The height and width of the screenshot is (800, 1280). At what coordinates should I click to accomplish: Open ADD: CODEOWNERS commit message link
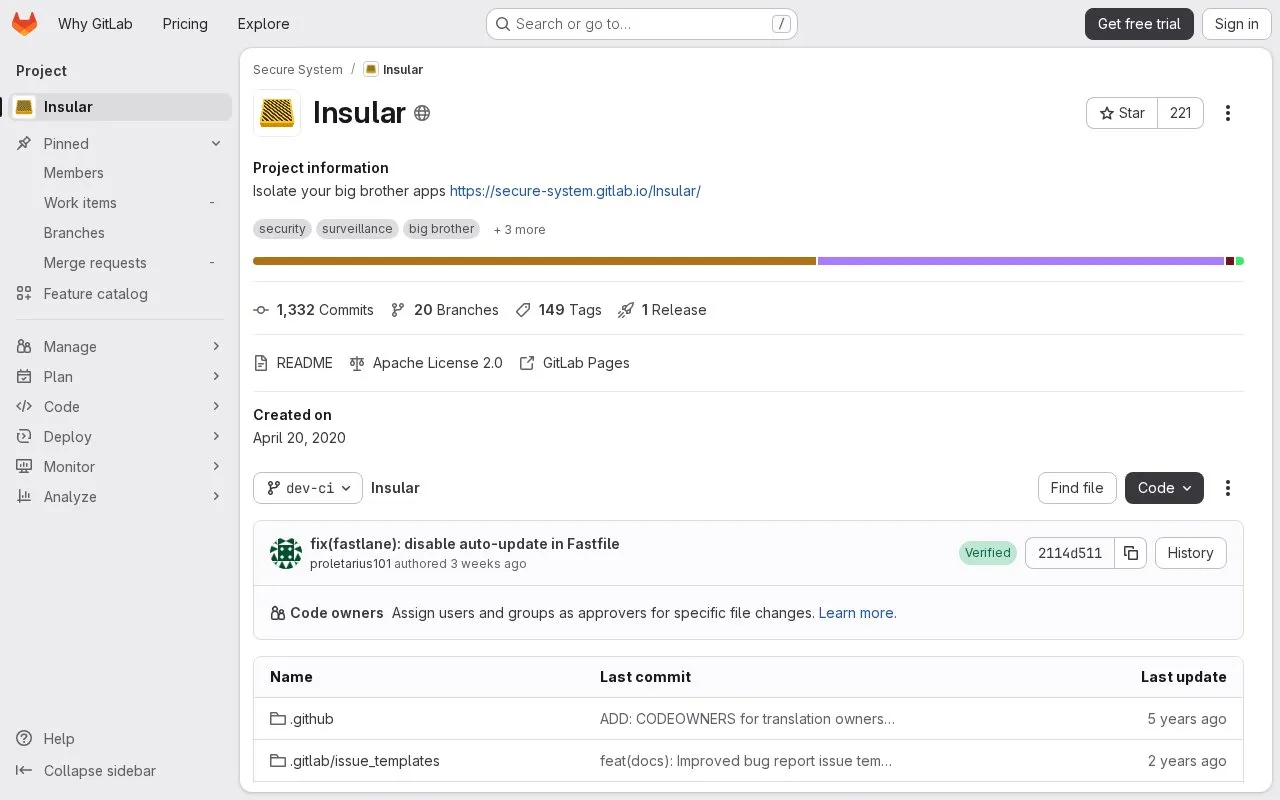pyautogui.click(x=747, y=719)
